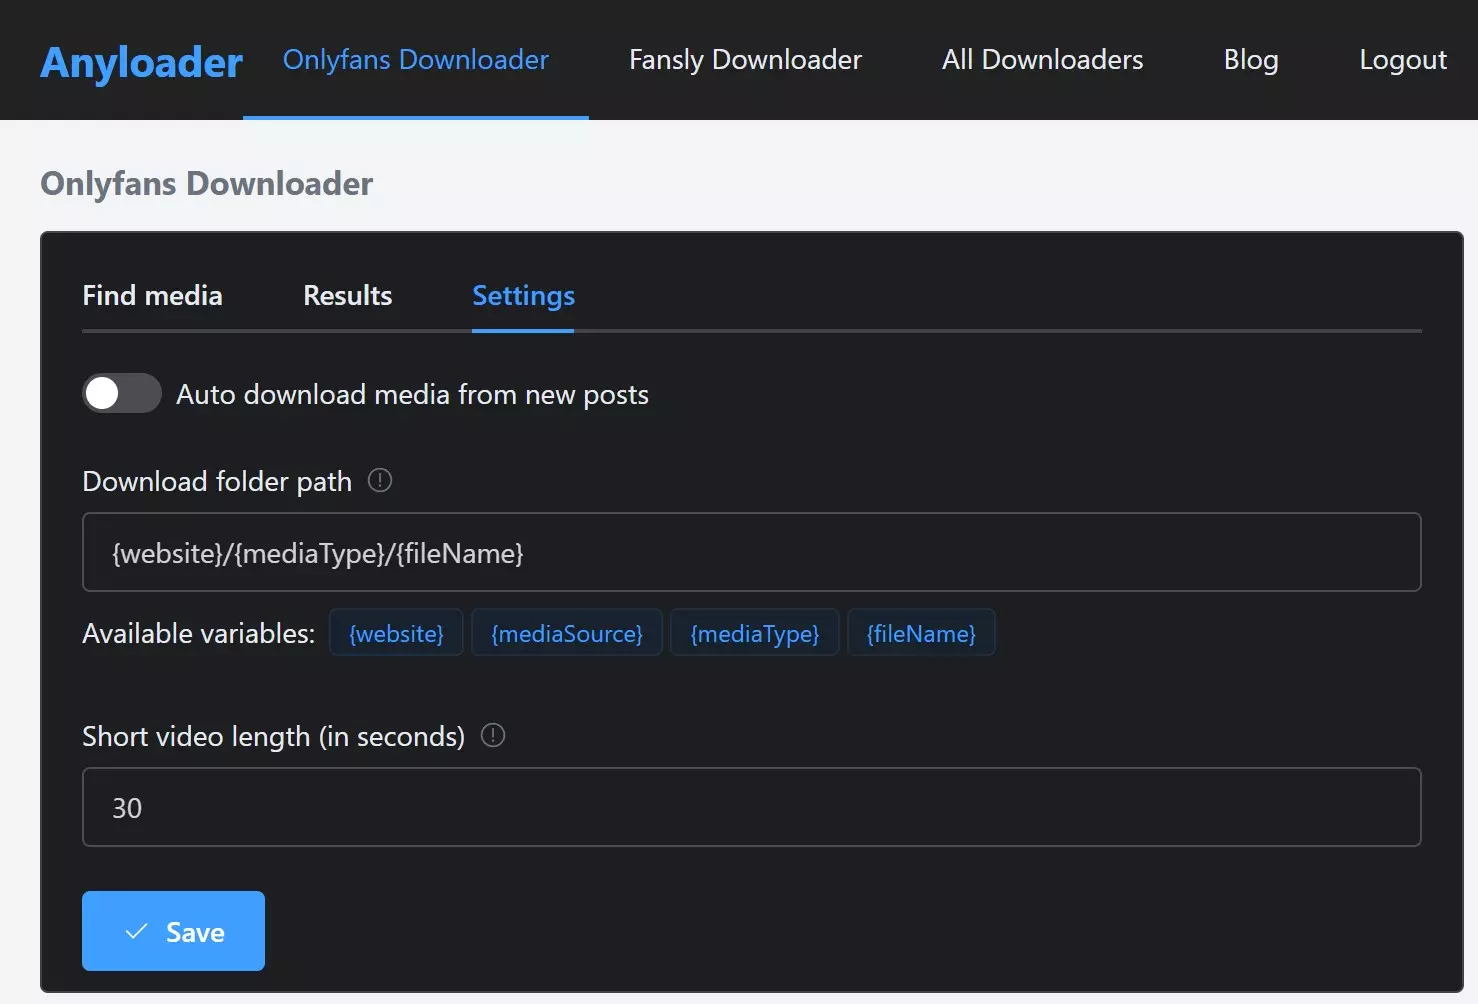Click the Download folder path label
The image size is (1478, 1004).
[x=217, y=481]
